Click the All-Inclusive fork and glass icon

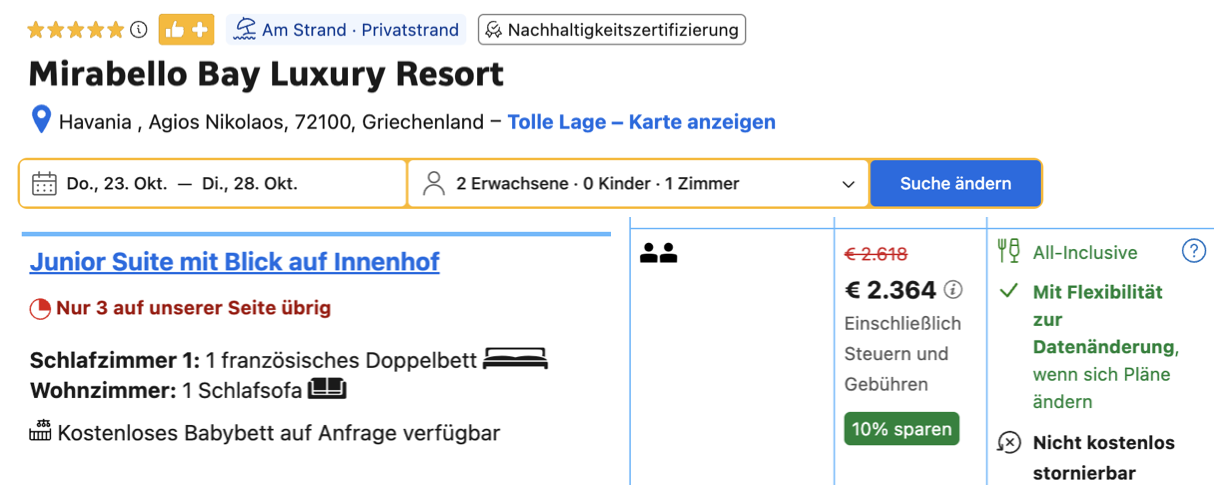point(1008,252)
